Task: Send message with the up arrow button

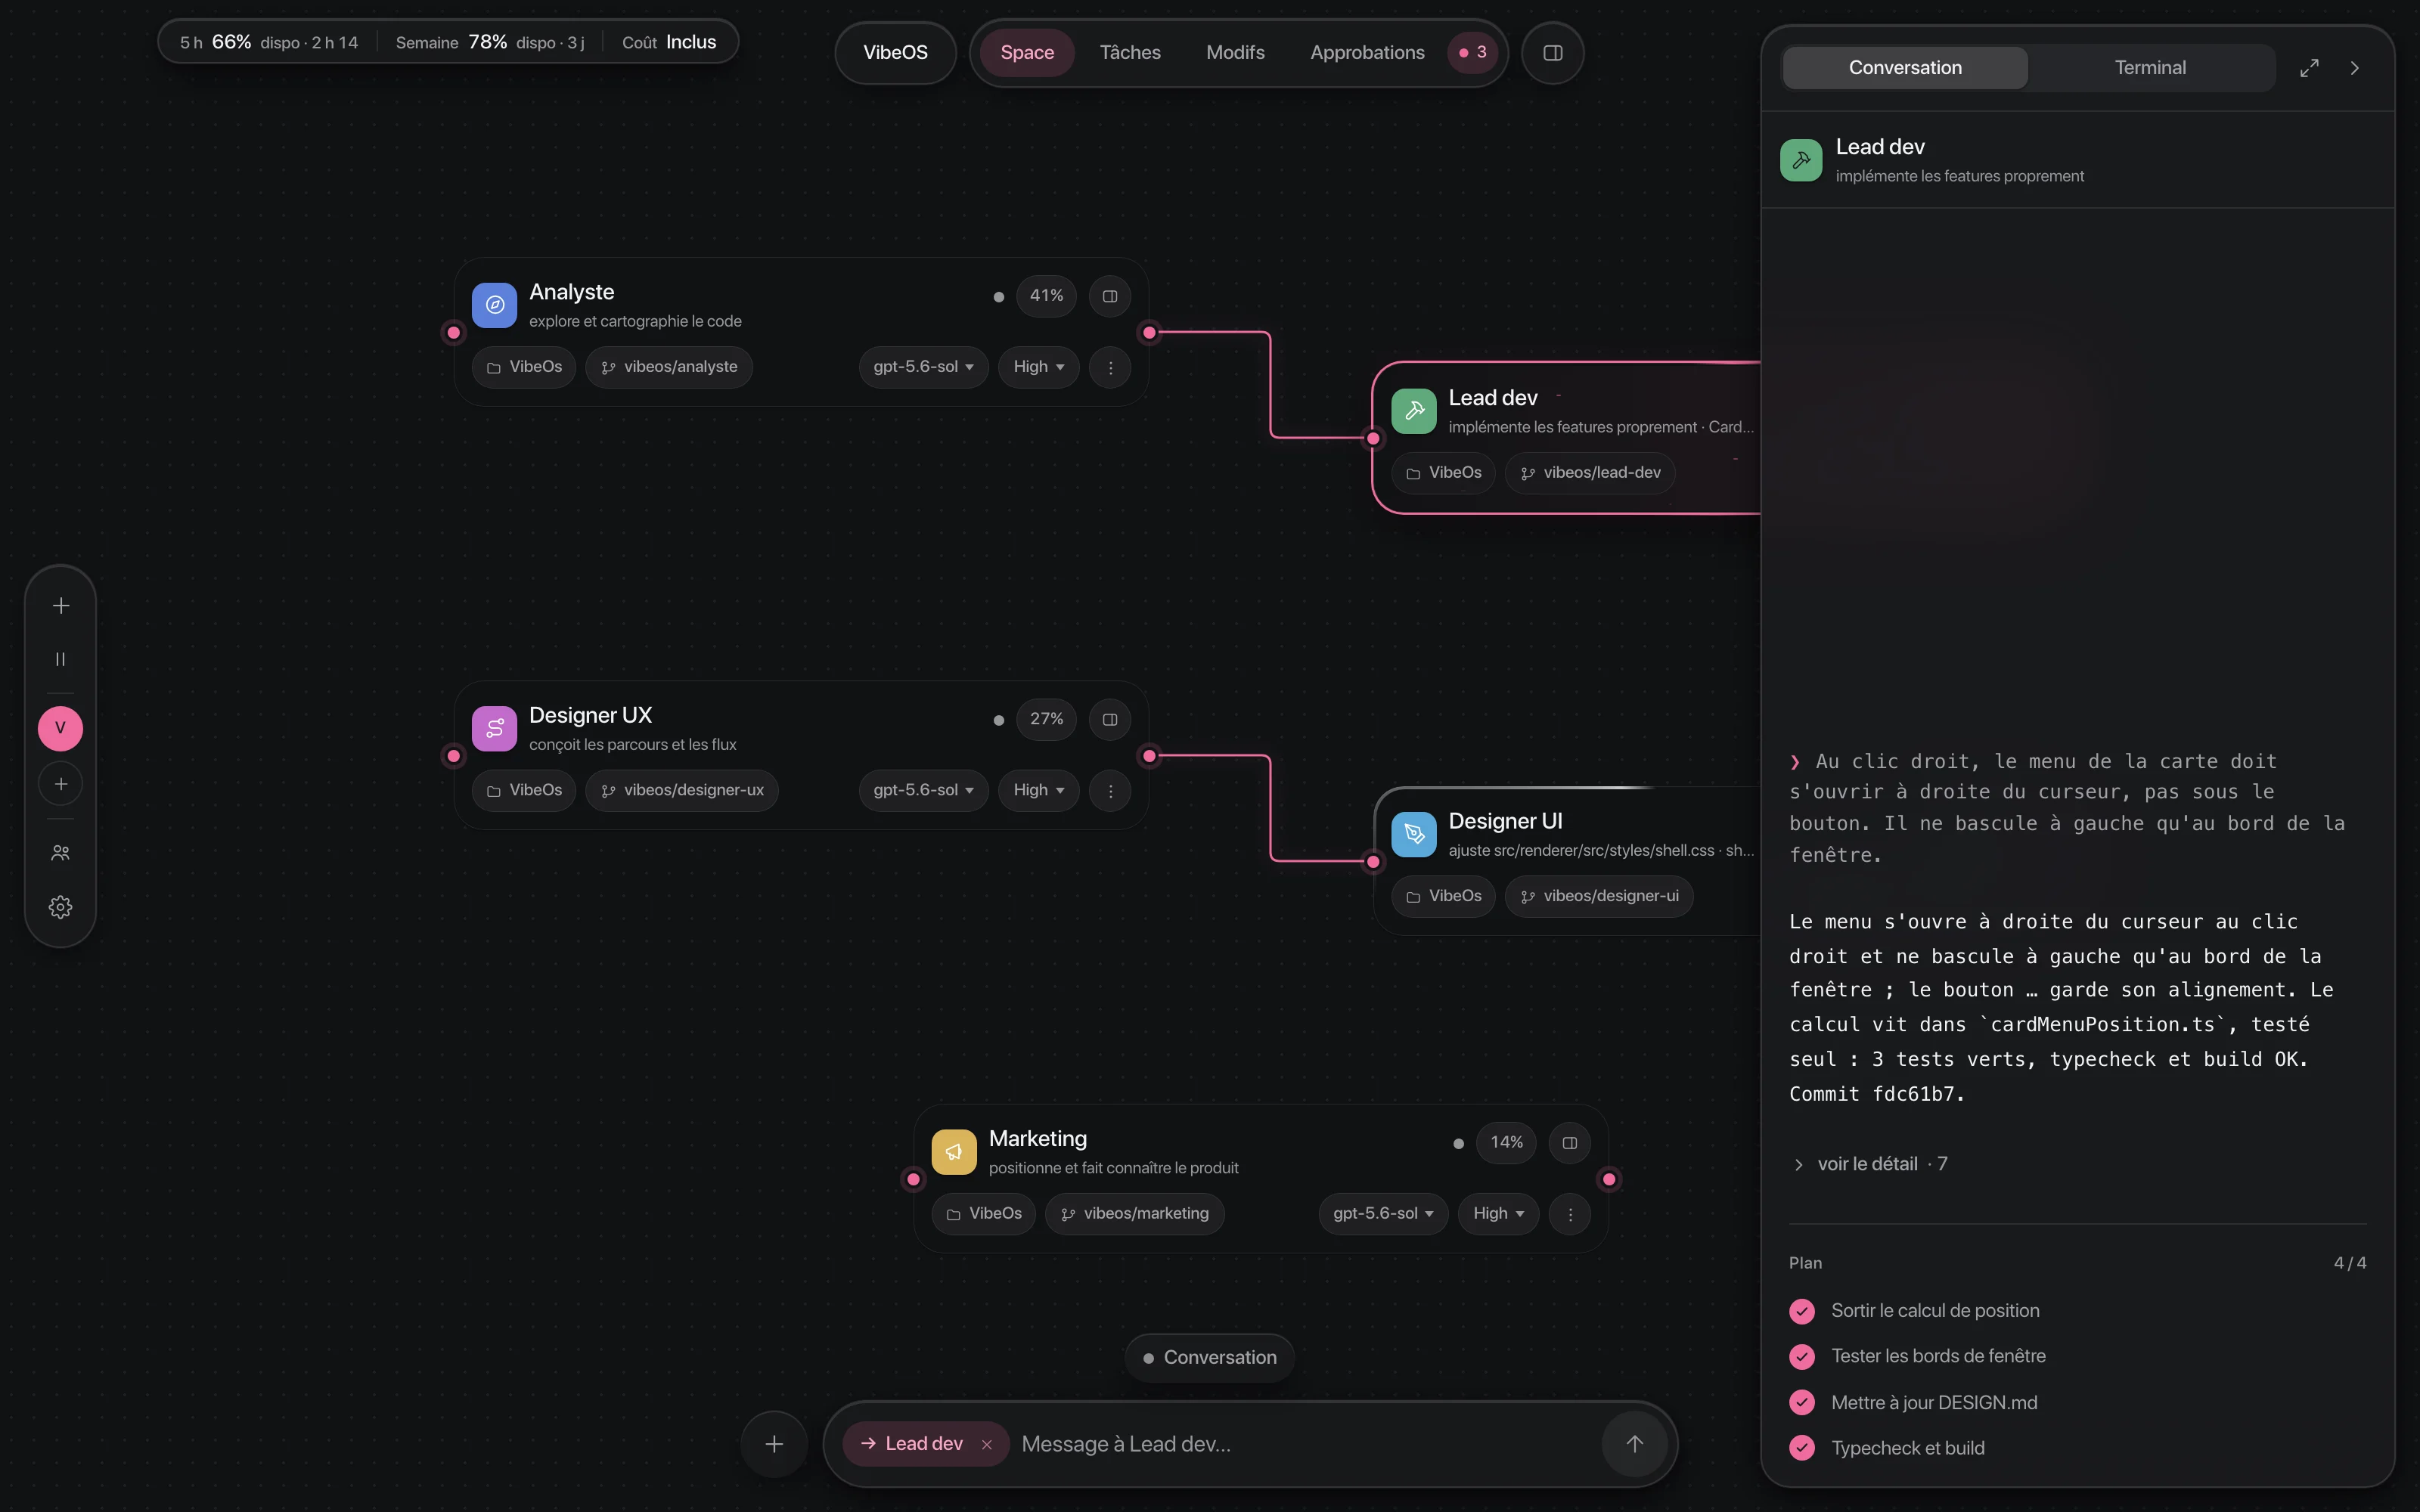Action: (1635, 1444)
